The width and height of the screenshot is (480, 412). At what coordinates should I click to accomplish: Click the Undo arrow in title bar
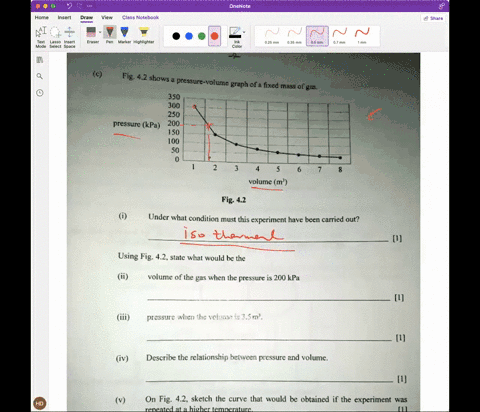point(69,6)
